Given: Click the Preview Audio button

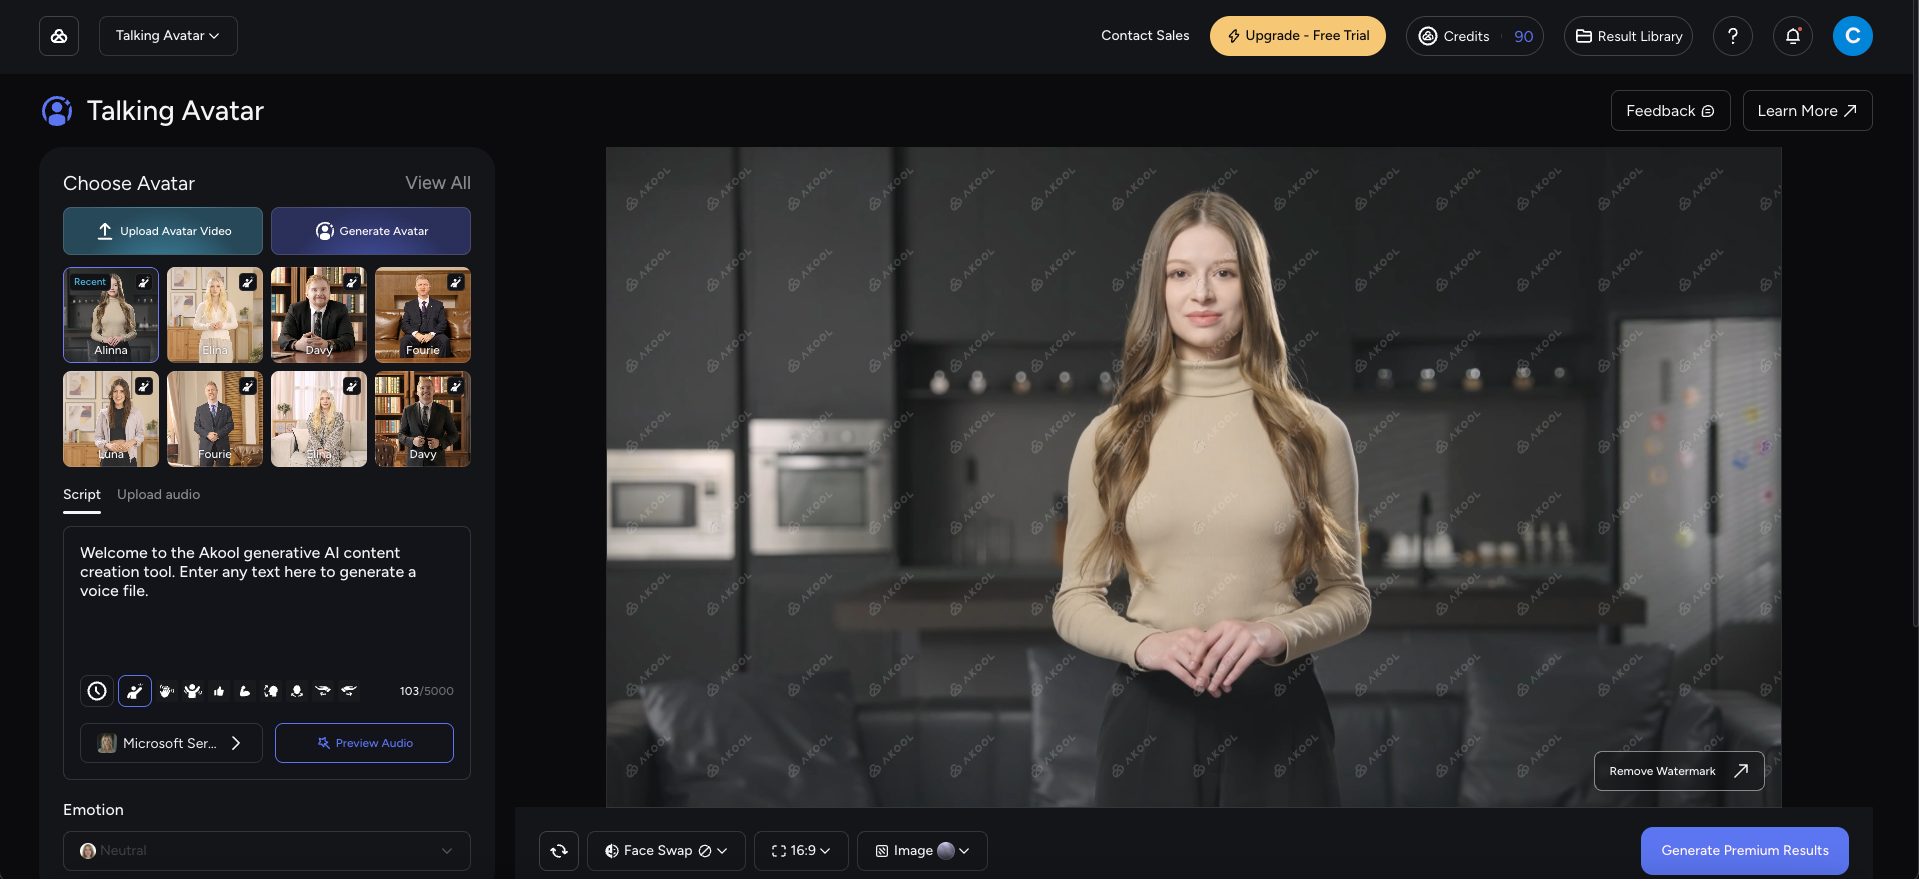Looking at the screenshot, I should tap(364, 743).
